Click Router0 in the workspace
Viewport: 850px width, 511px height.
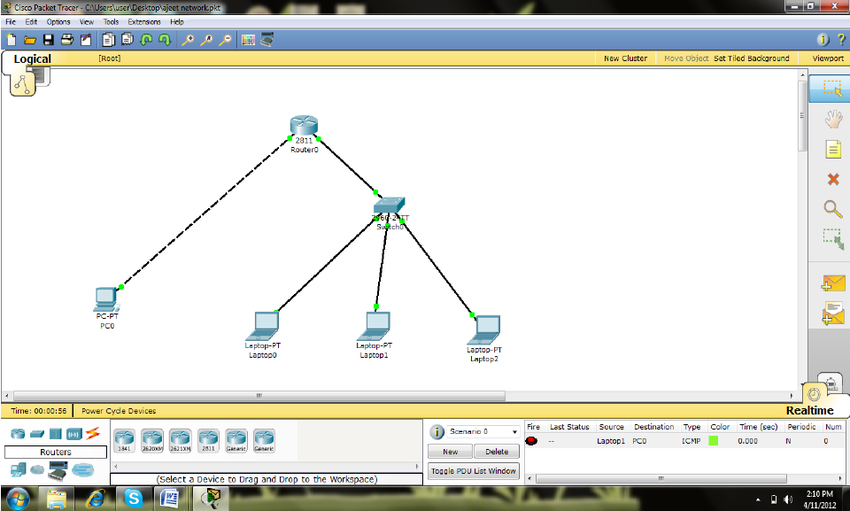coord(304,126)
